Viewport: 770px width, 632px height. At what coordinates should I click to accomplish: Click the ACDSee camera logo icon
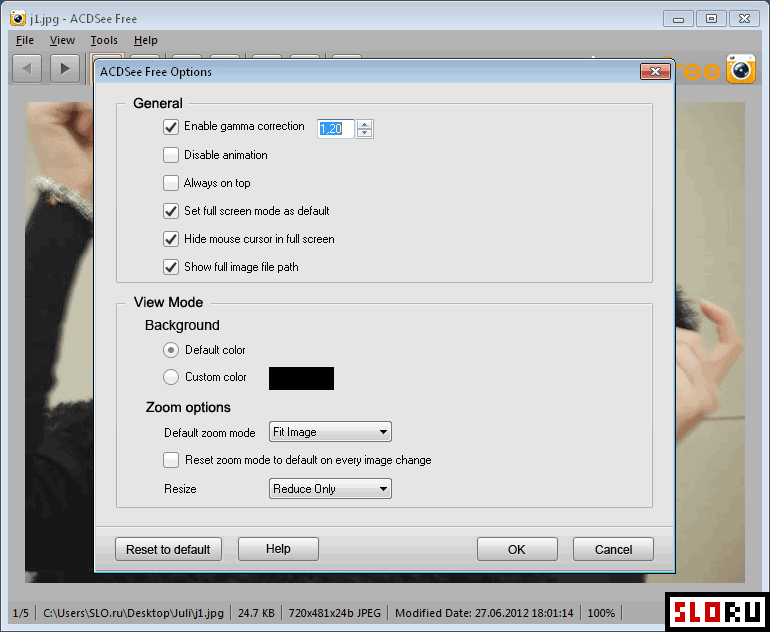[741, 69]
